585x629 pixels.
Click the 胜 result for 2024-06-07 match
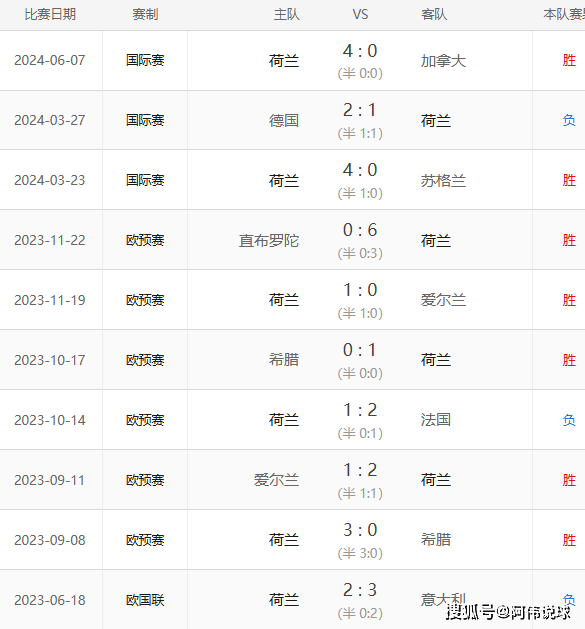click(x=569, y=61)
